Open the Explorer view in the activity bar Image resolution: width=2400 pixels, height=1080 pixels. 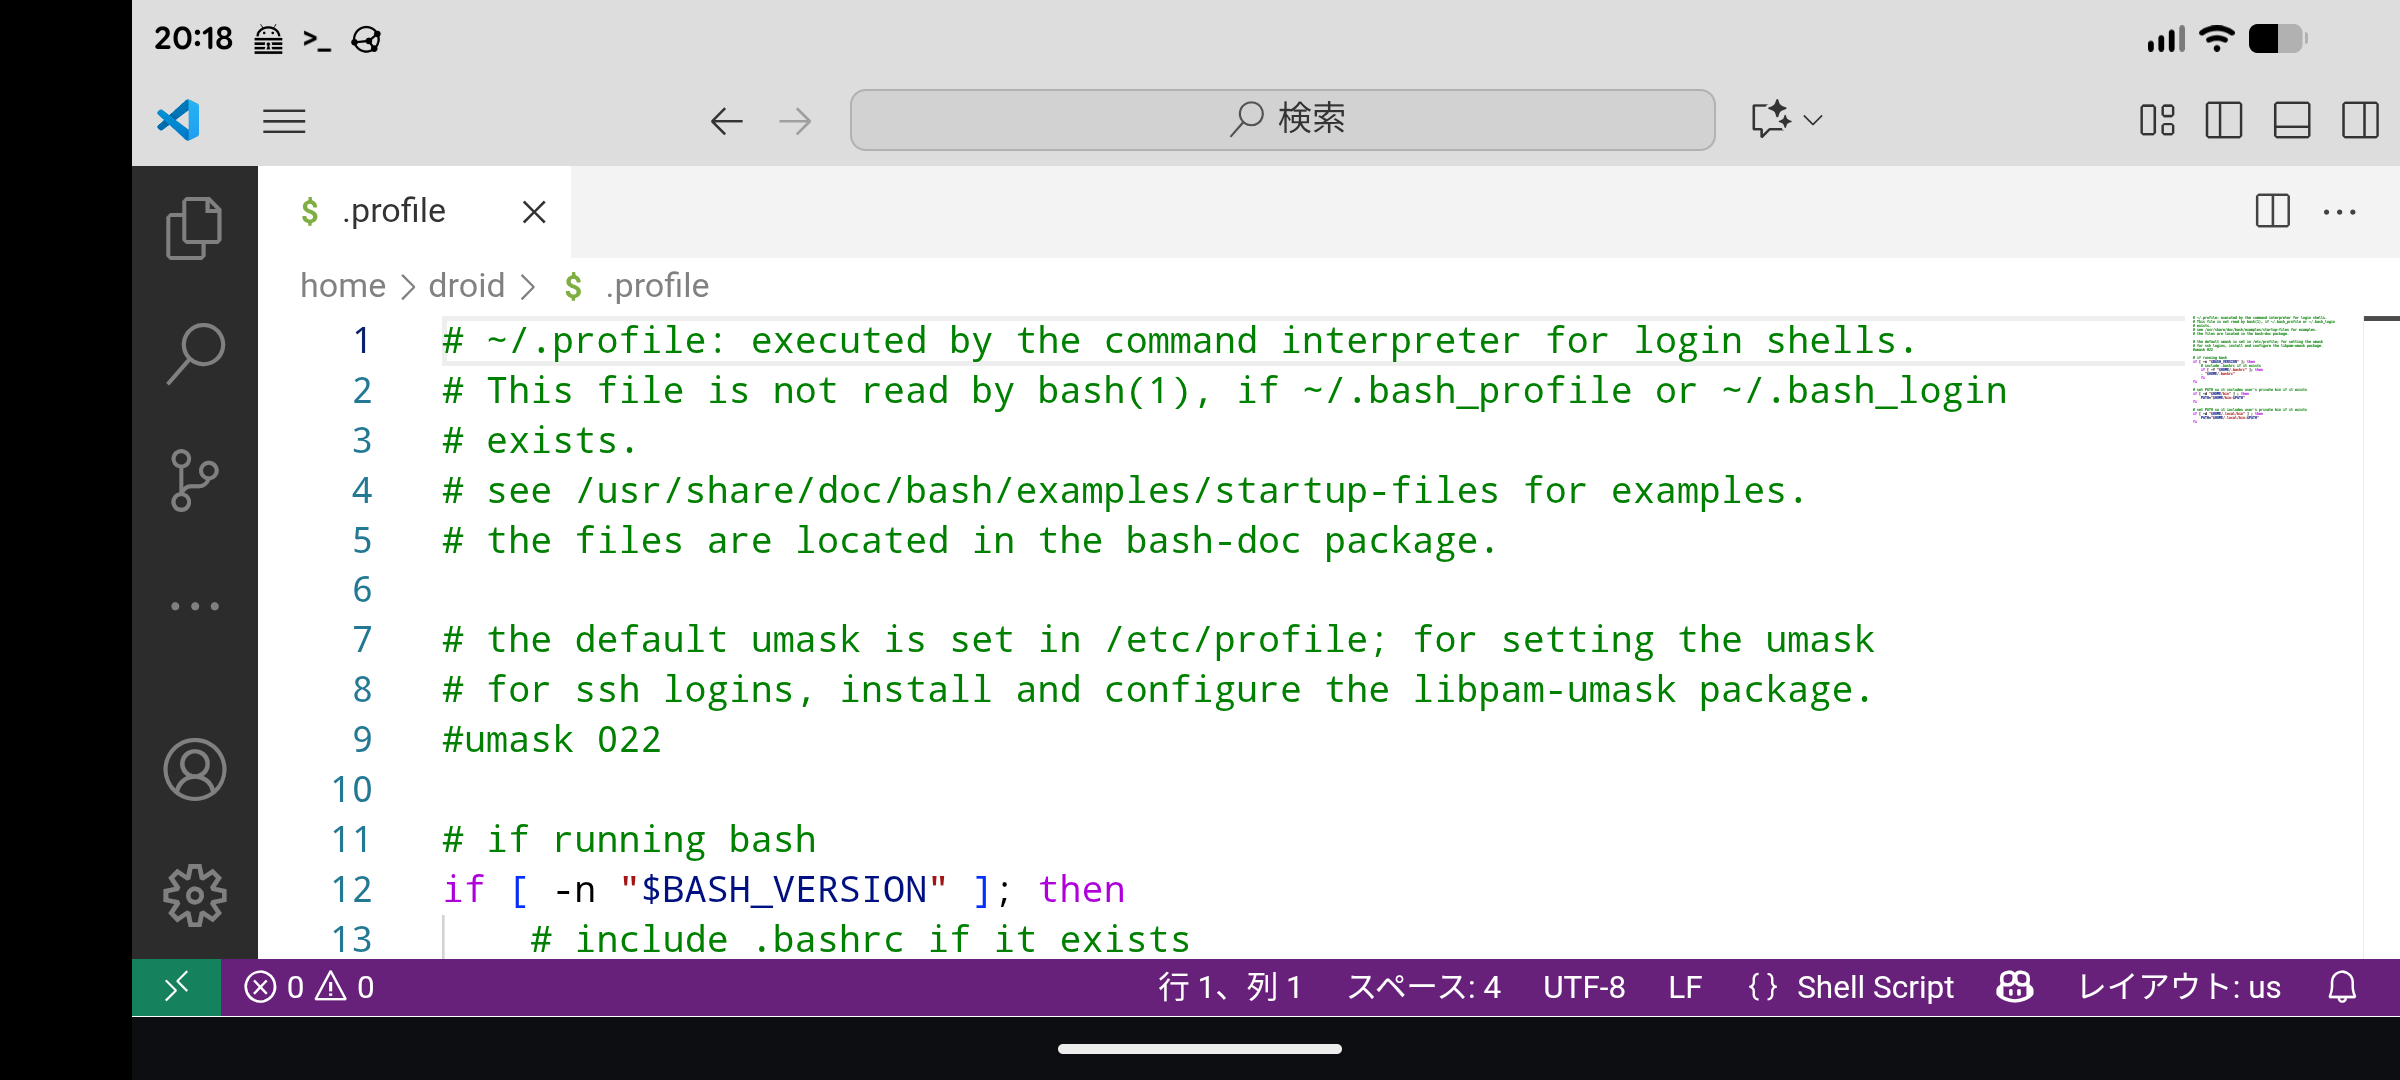click(x=194, y=228)
